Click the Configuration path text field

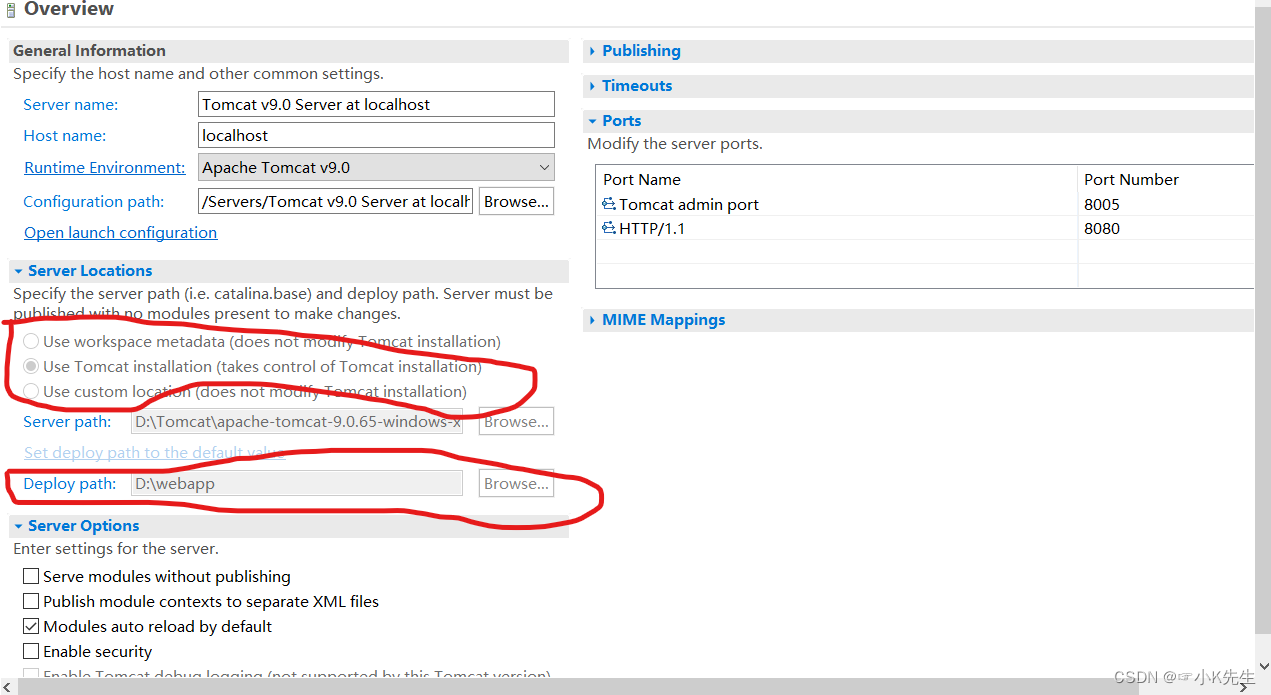click(335, 201)
